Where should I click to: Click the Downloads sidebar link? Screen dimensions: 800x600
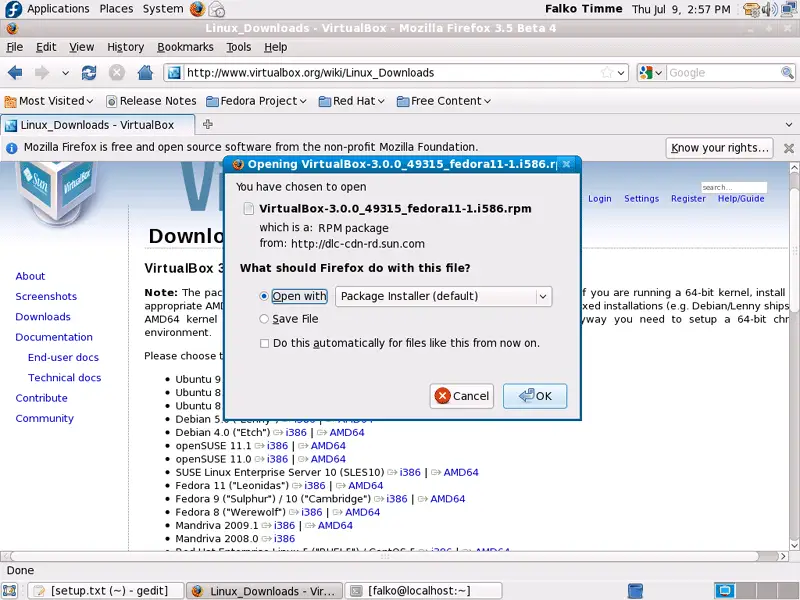[x=43, y=317]
